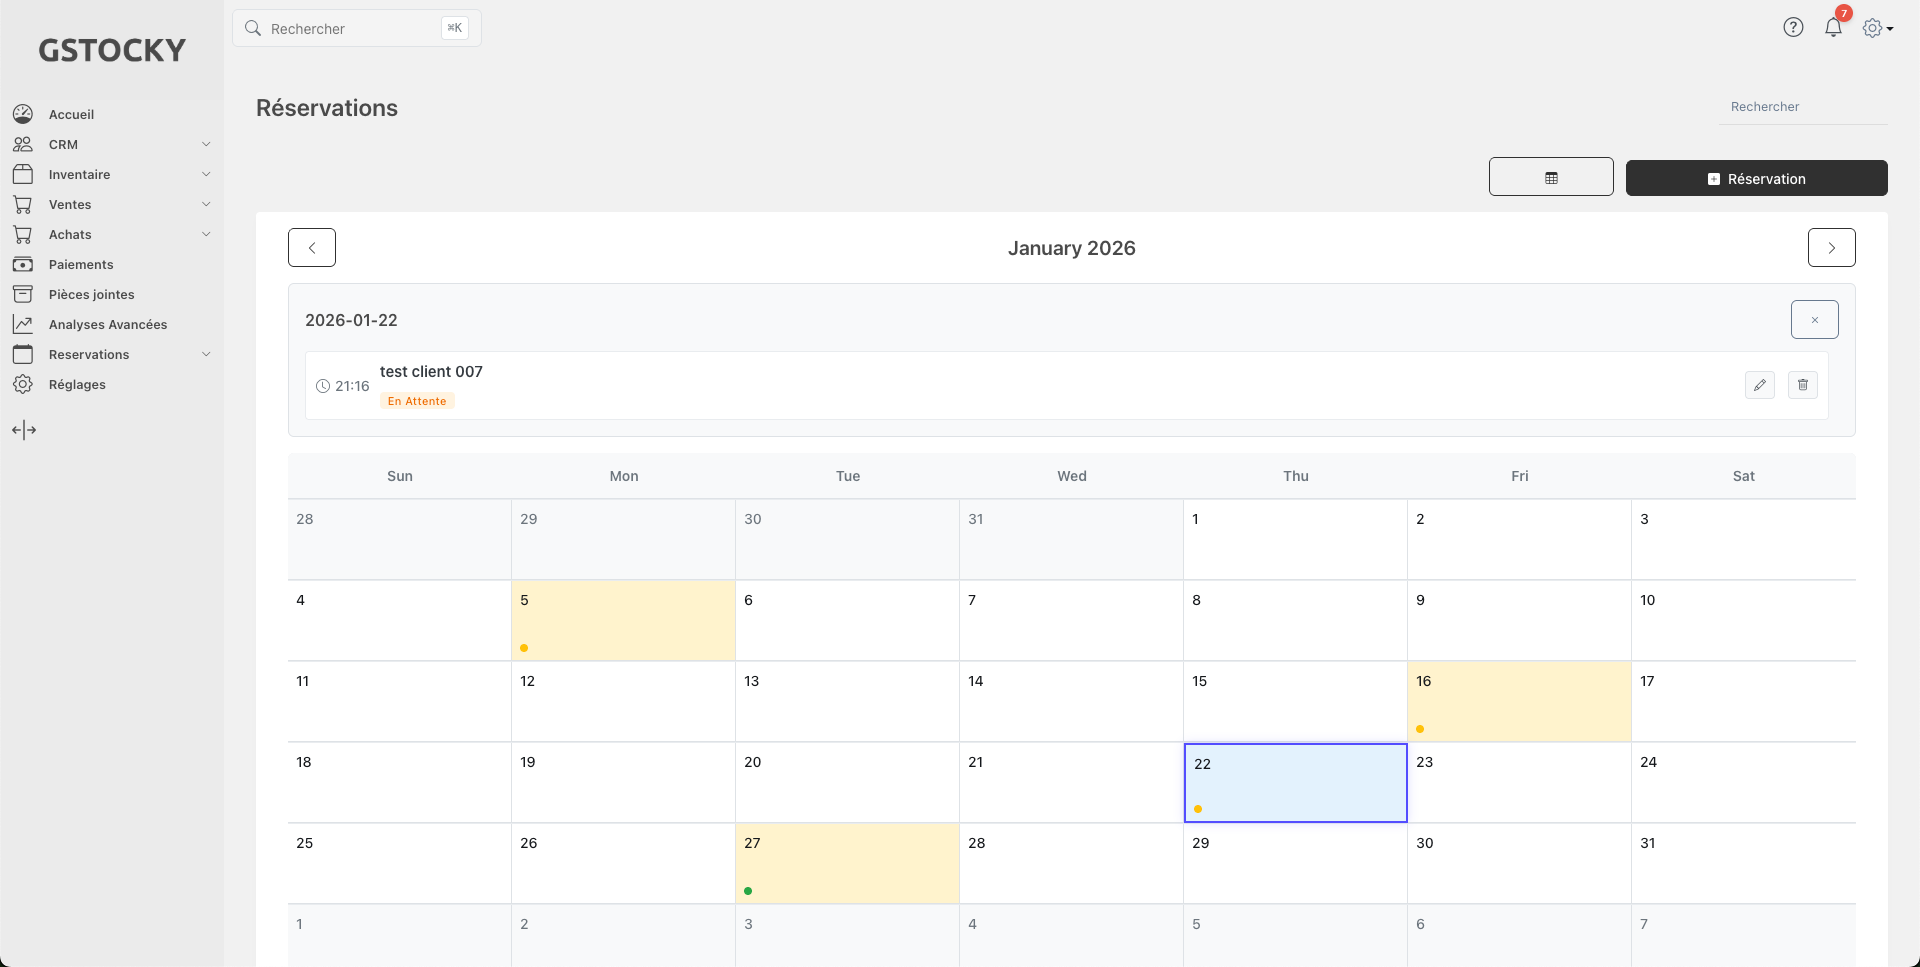Go to Analyses Avancées

point(107,324)
